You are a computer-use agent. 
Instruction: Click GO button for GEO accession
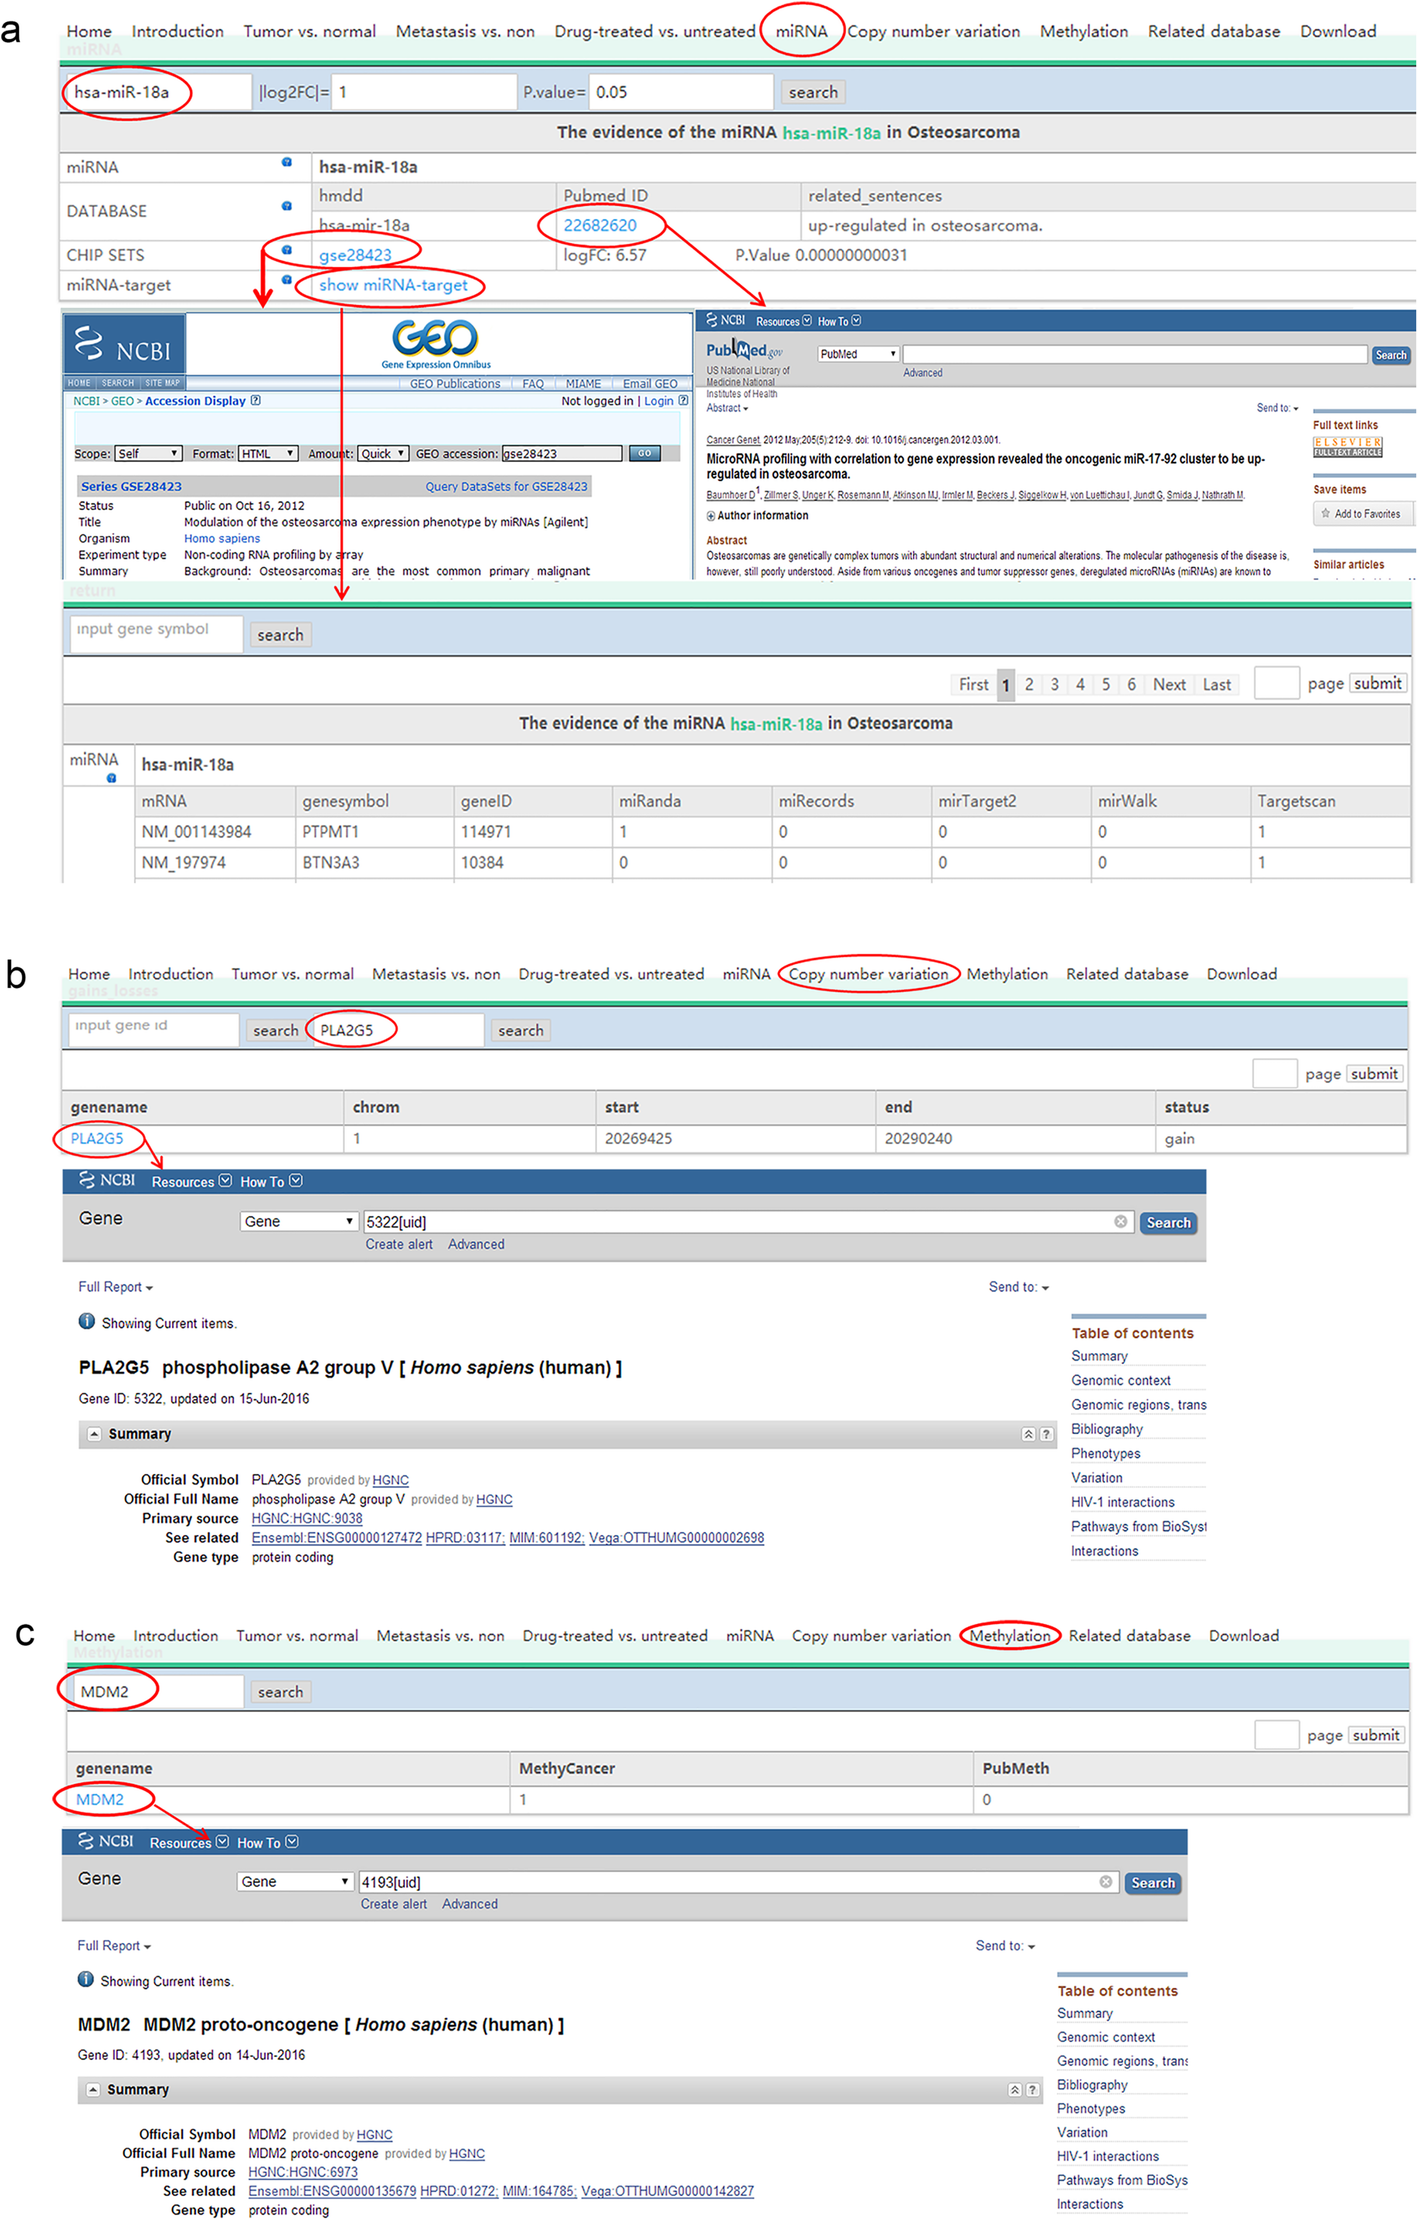click(x=645, y=453)
